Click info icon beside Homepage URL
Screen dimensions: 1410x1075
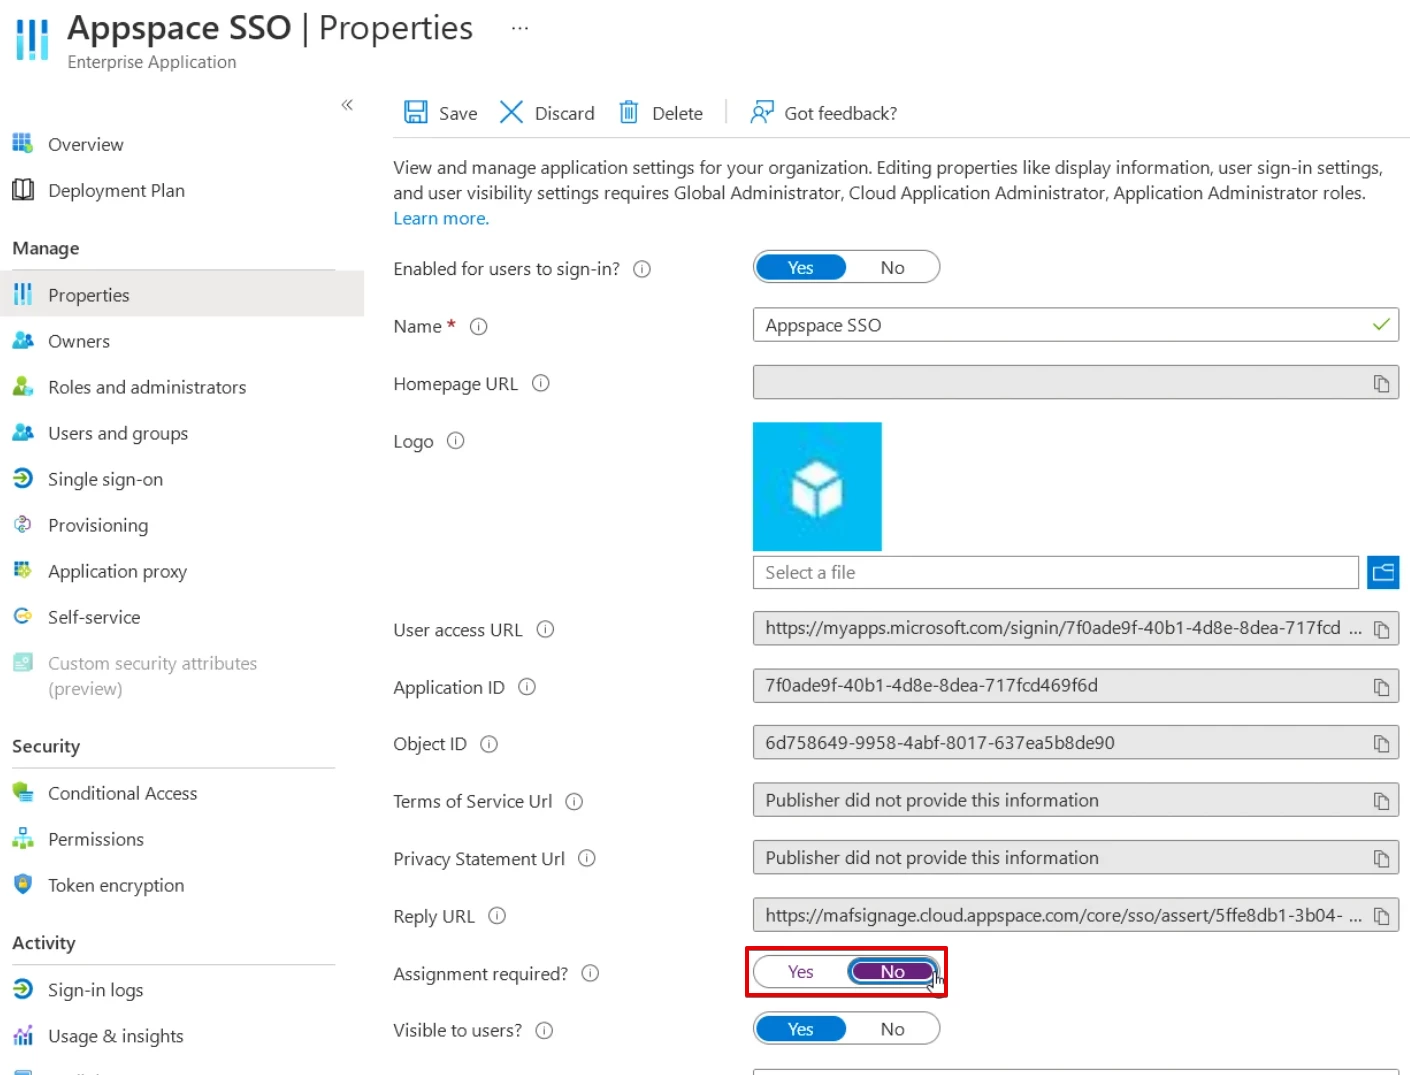tap(541, 383)
